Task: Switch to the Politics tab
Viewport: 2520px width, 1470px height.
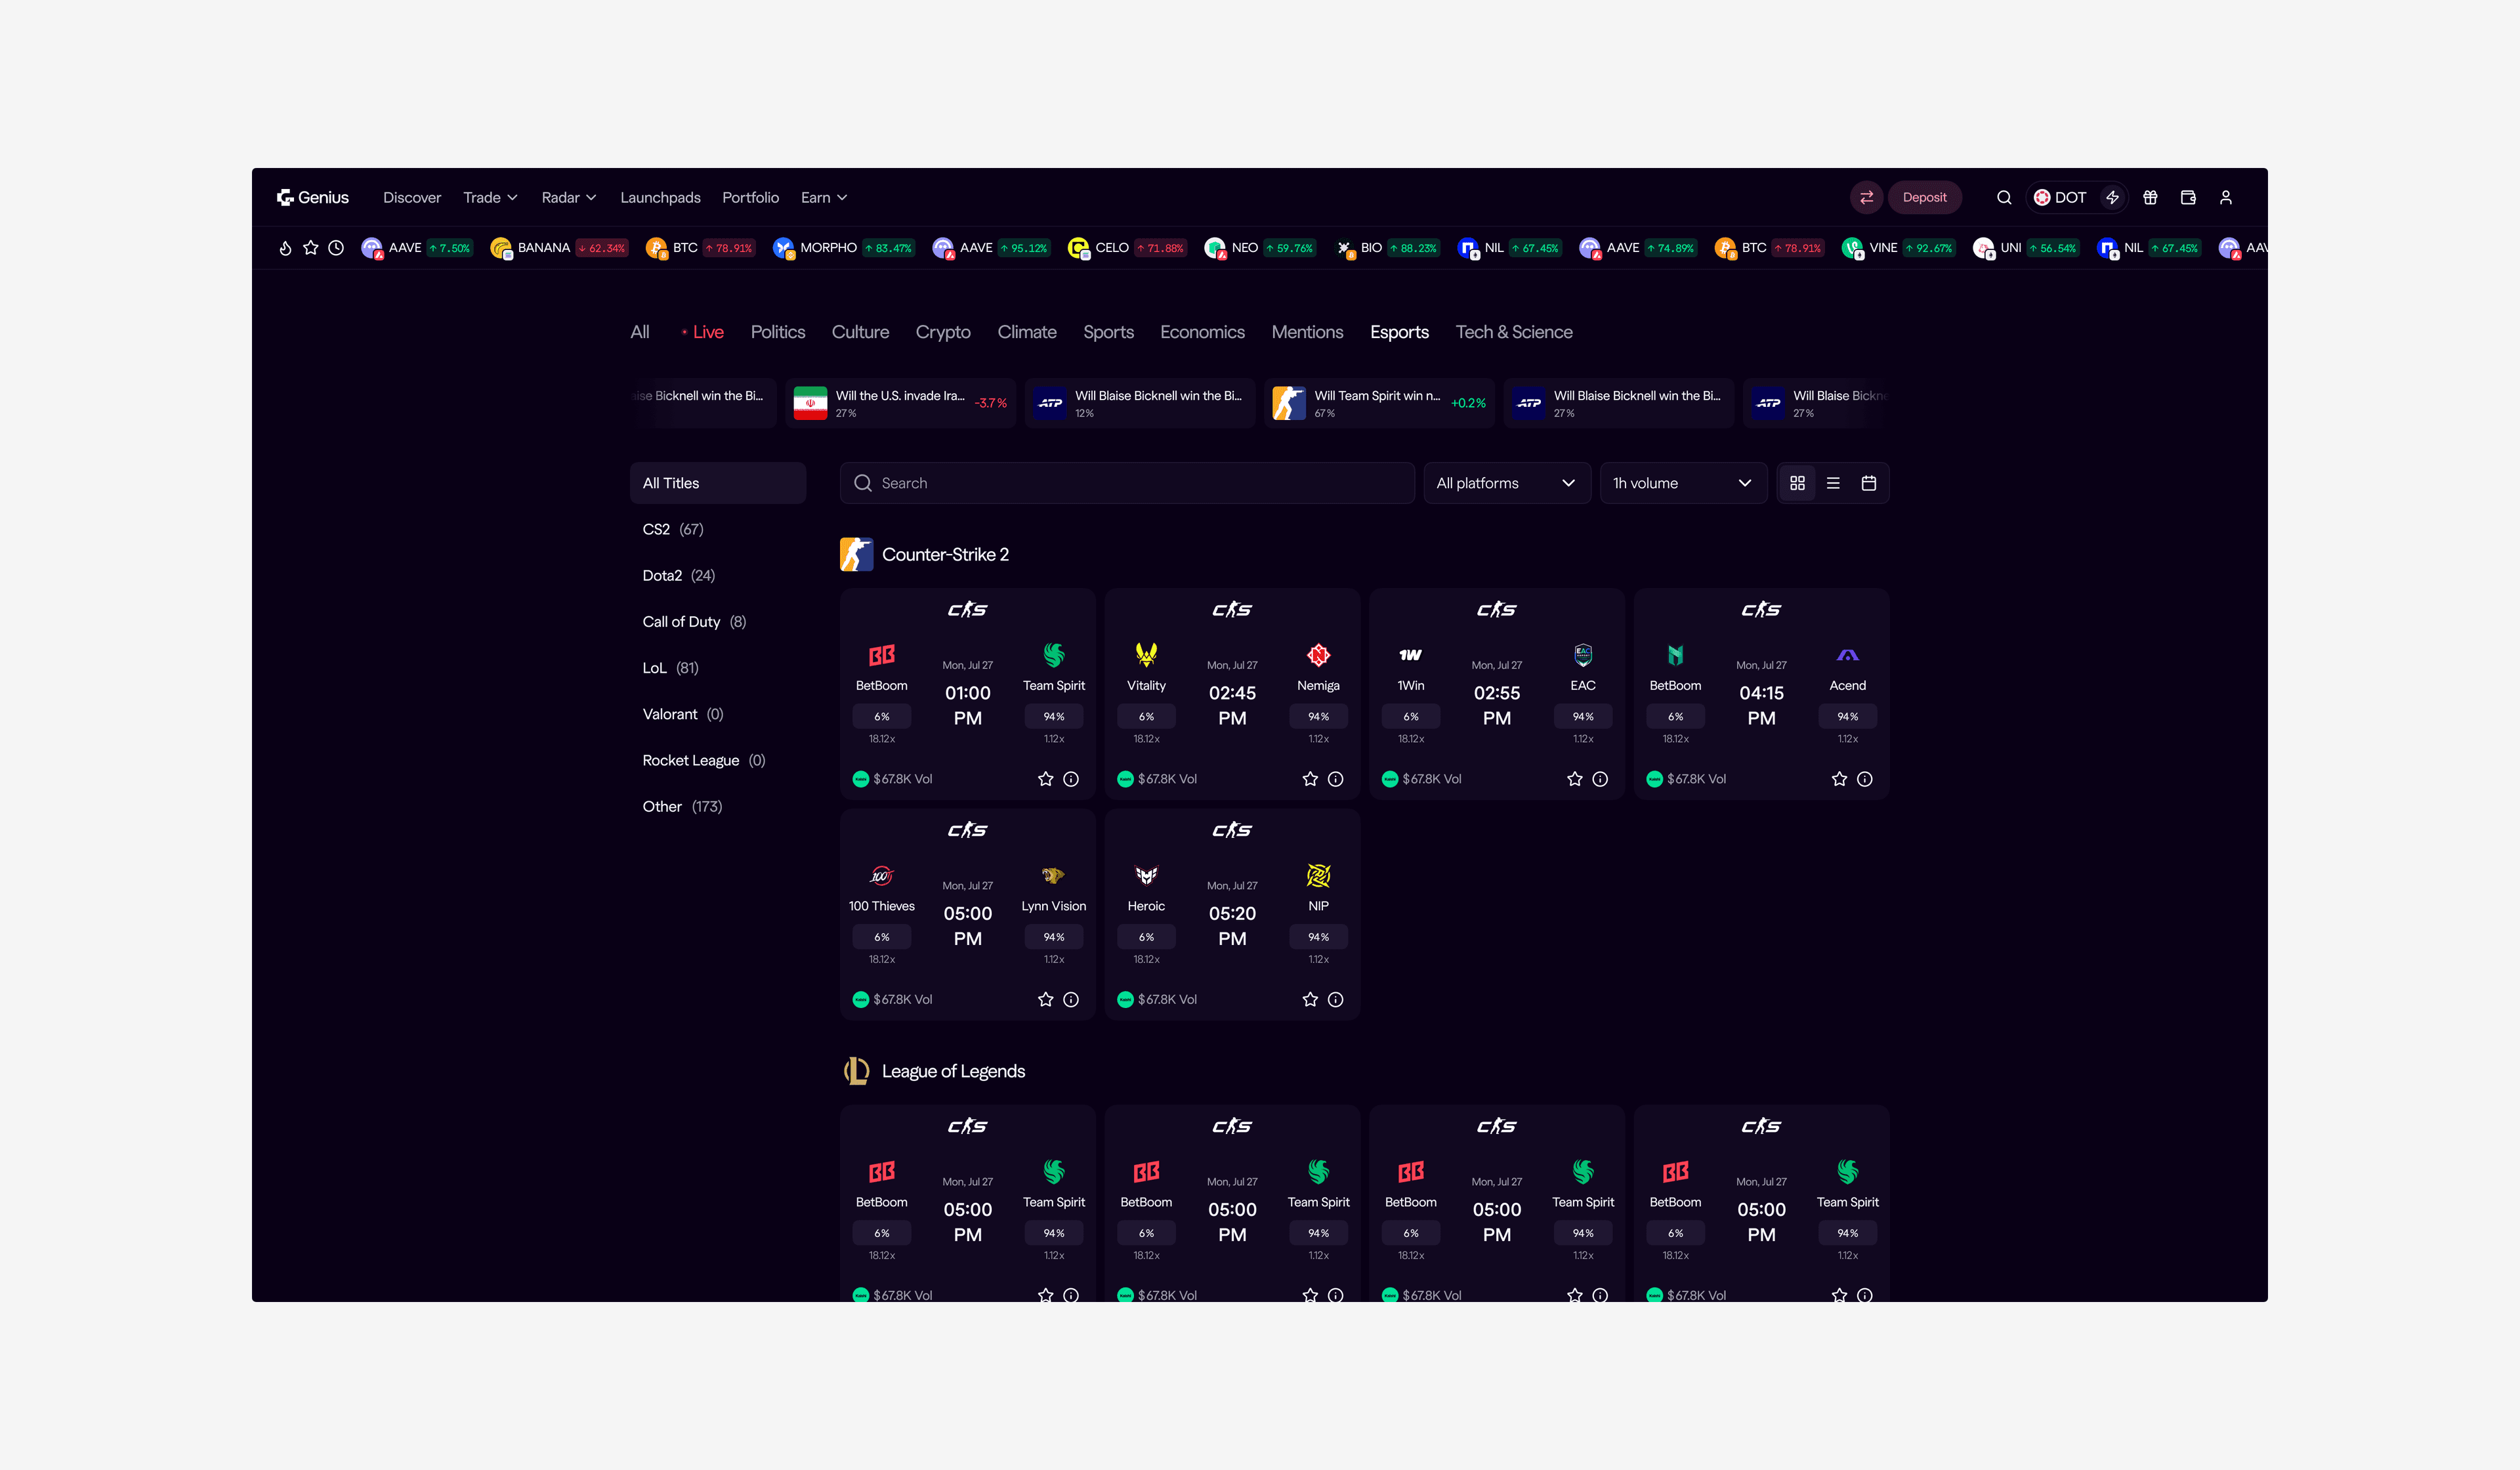Action: [778, 332]
